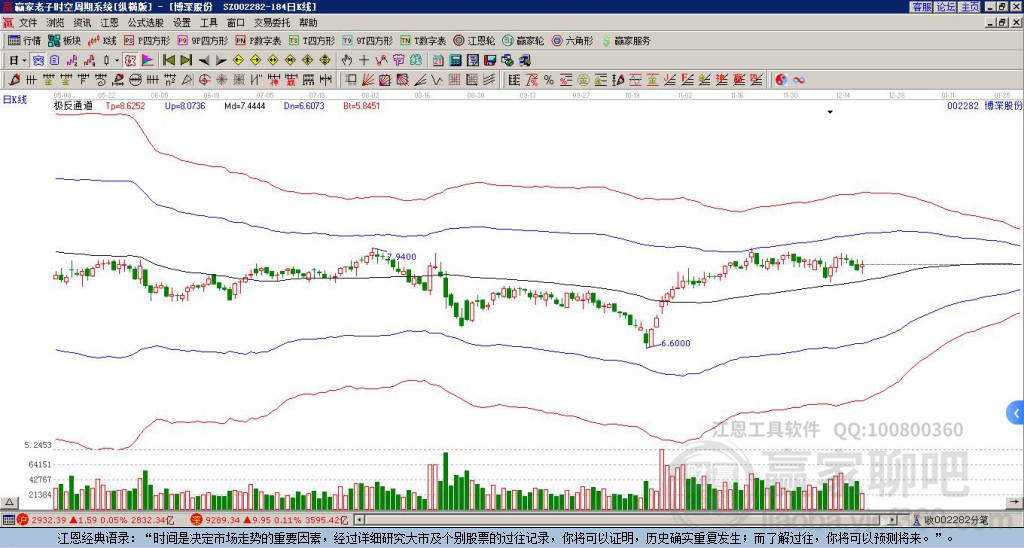Open the 收002282分笔 tick panel
1024x548 pixels.
click(x=955, y=521)
